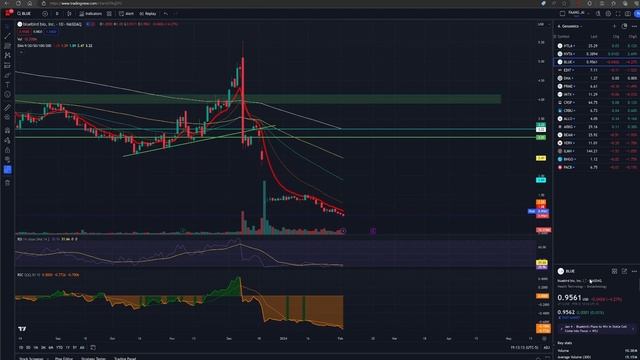This screenshot has width=640, height=360.
Task: Open Stock Screener bottom tab
Action: tap(31, 358)
